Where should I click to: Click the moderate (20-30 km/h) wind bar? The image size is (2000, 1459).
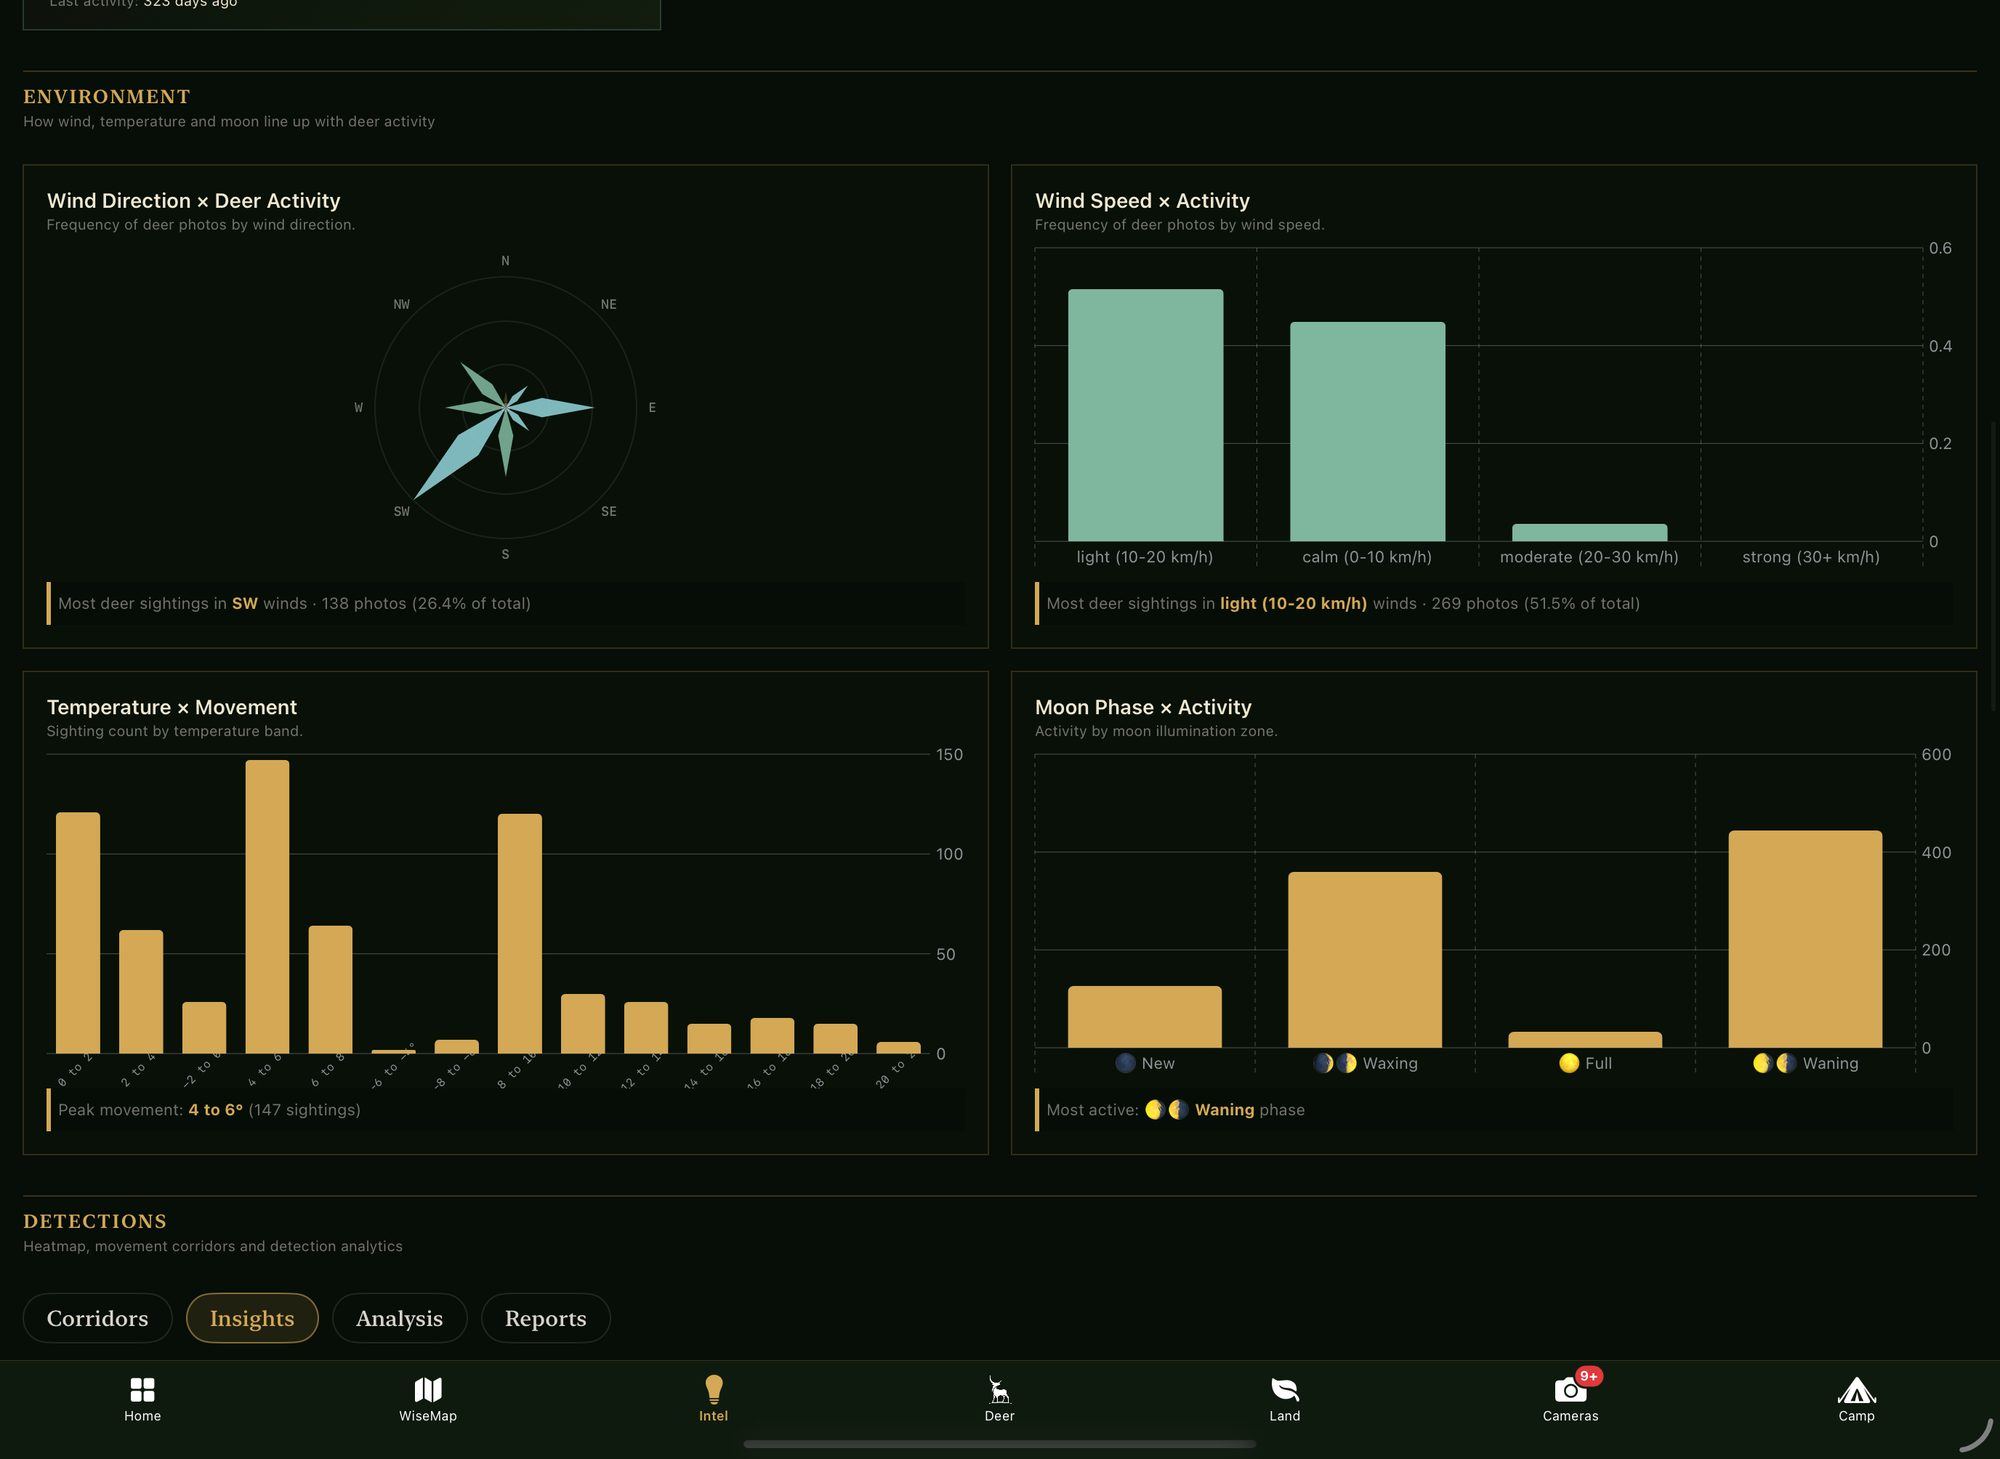click(1589, 533)
